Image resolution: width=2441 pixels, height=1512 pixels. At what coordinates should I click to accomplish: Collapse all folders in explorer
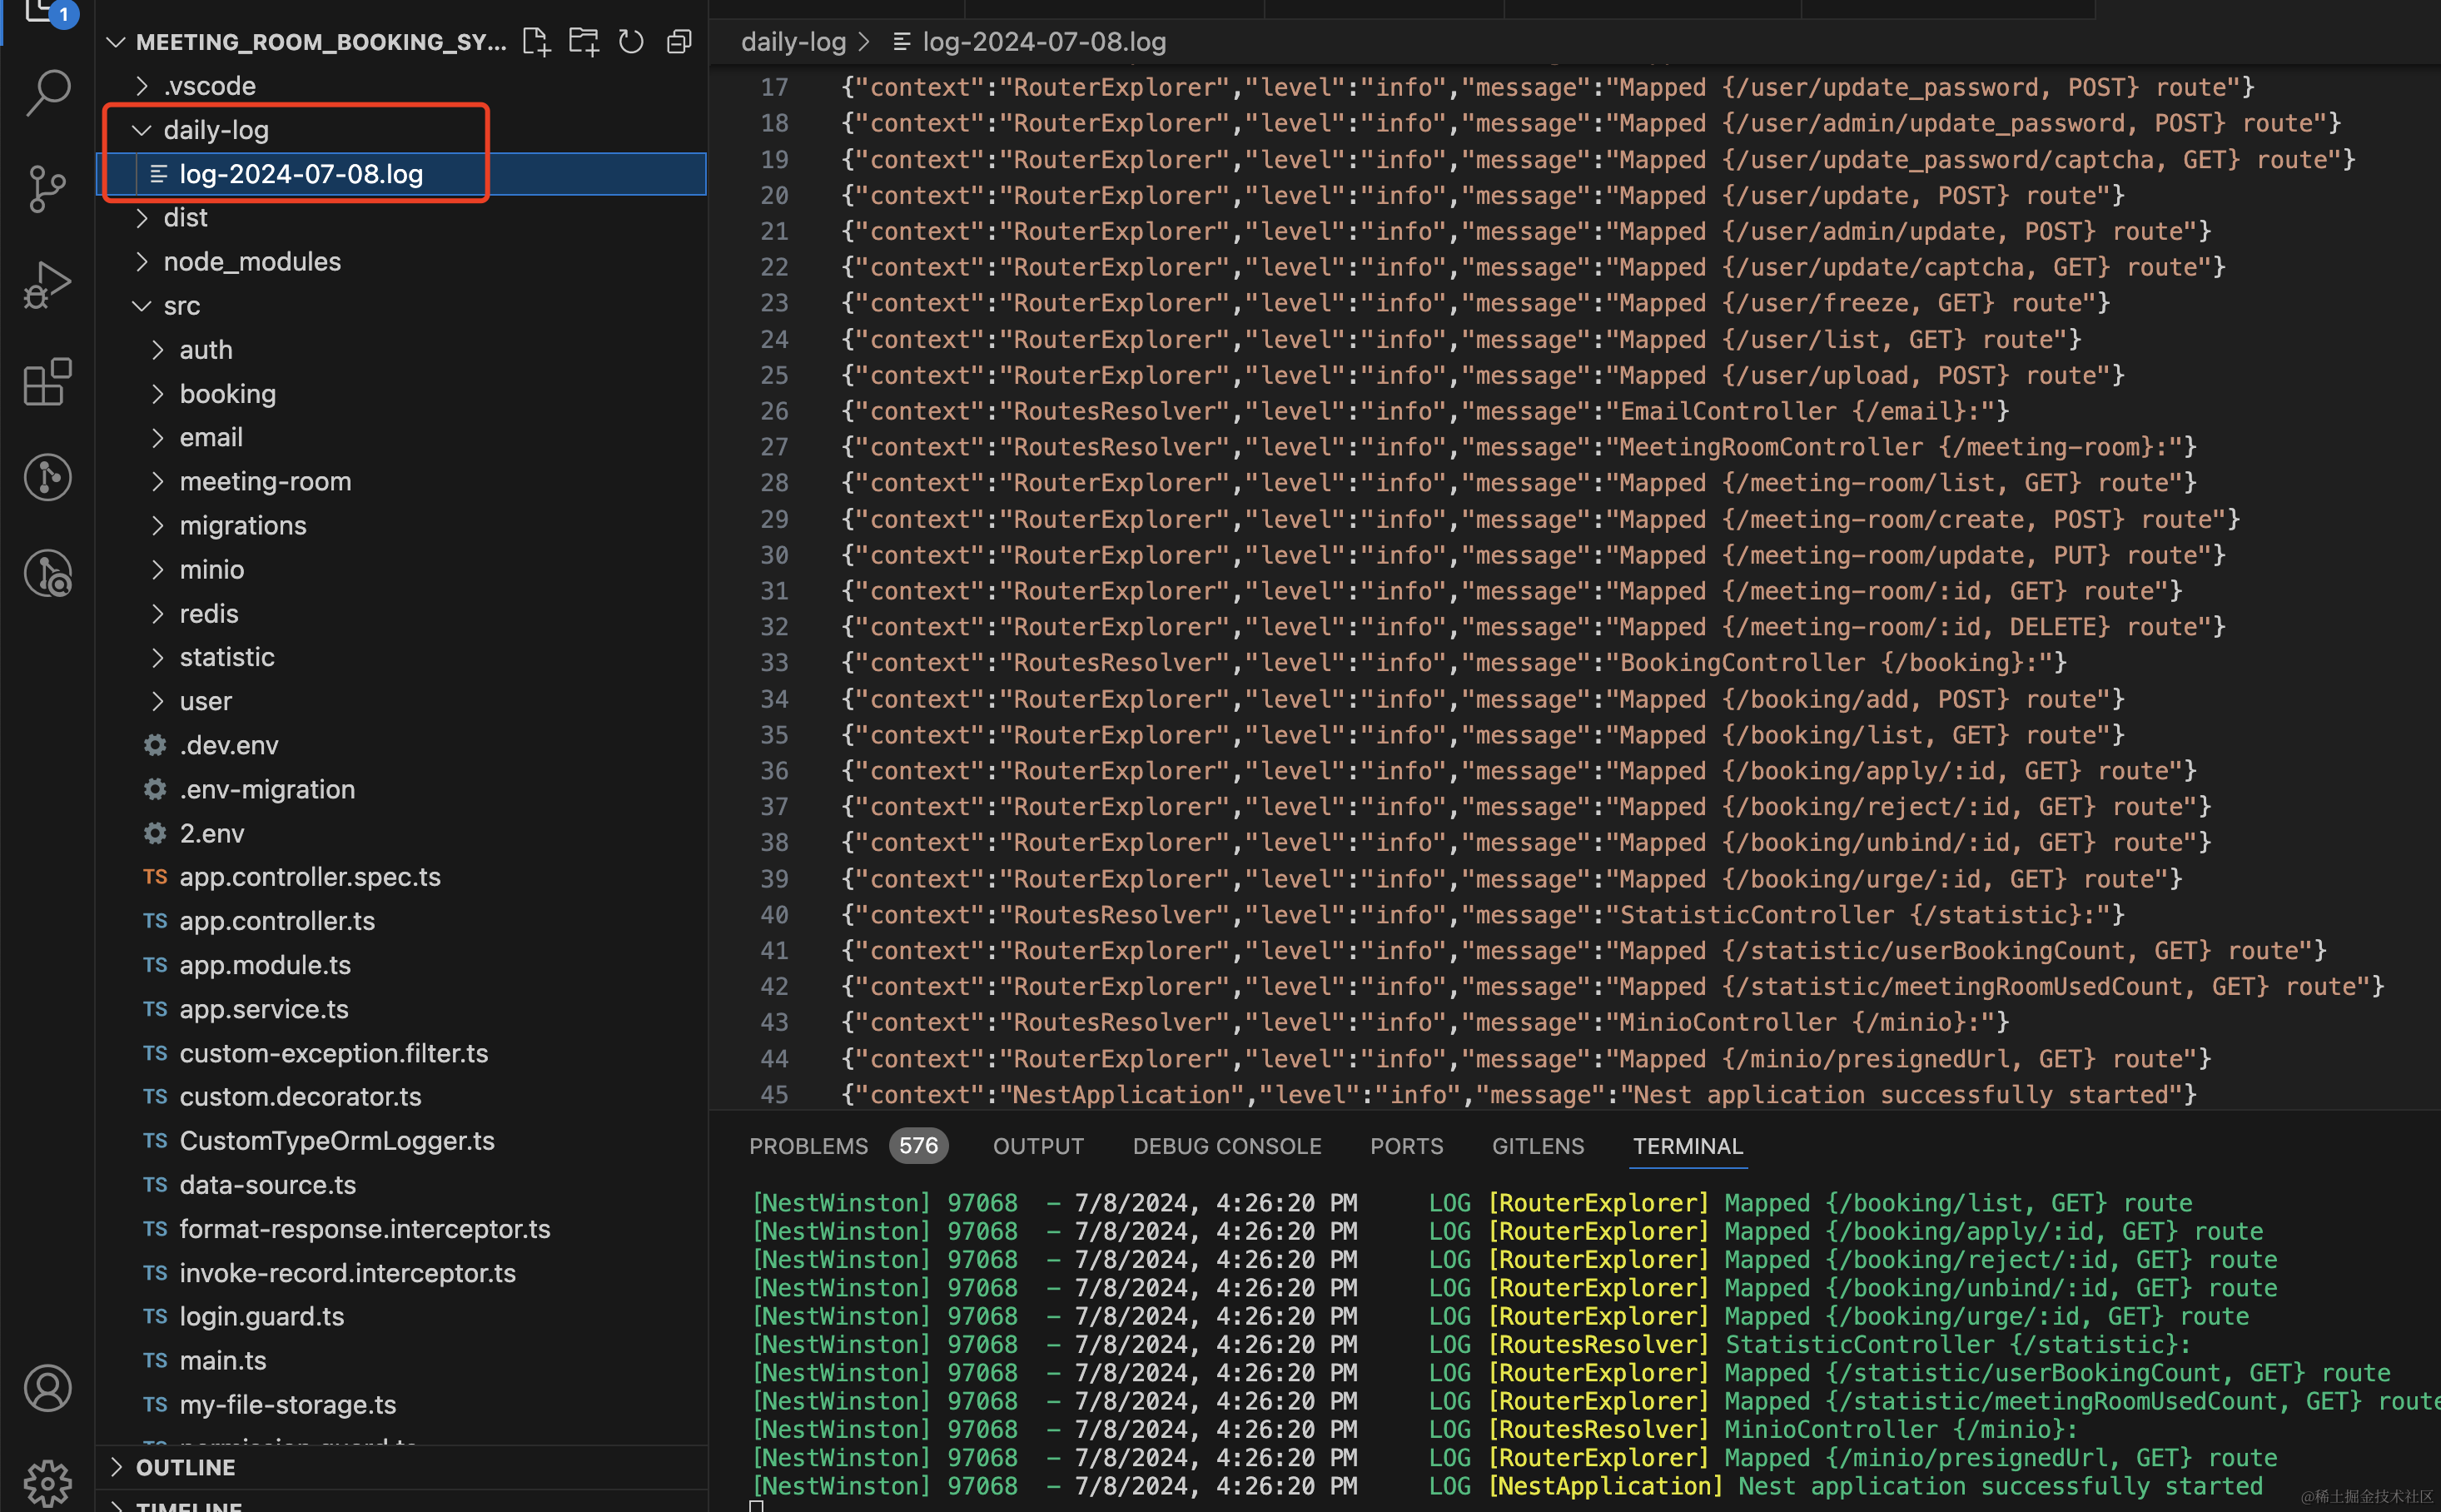(x=679, y=42)
